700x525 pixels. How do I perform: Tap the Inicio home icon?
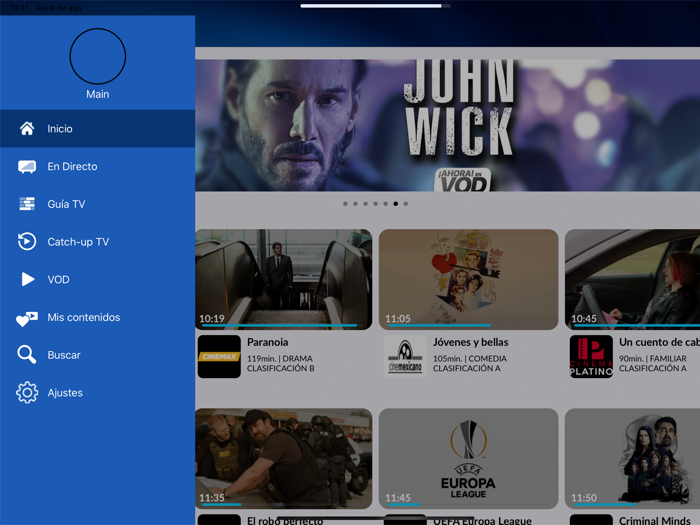click(x=27, y=129)
